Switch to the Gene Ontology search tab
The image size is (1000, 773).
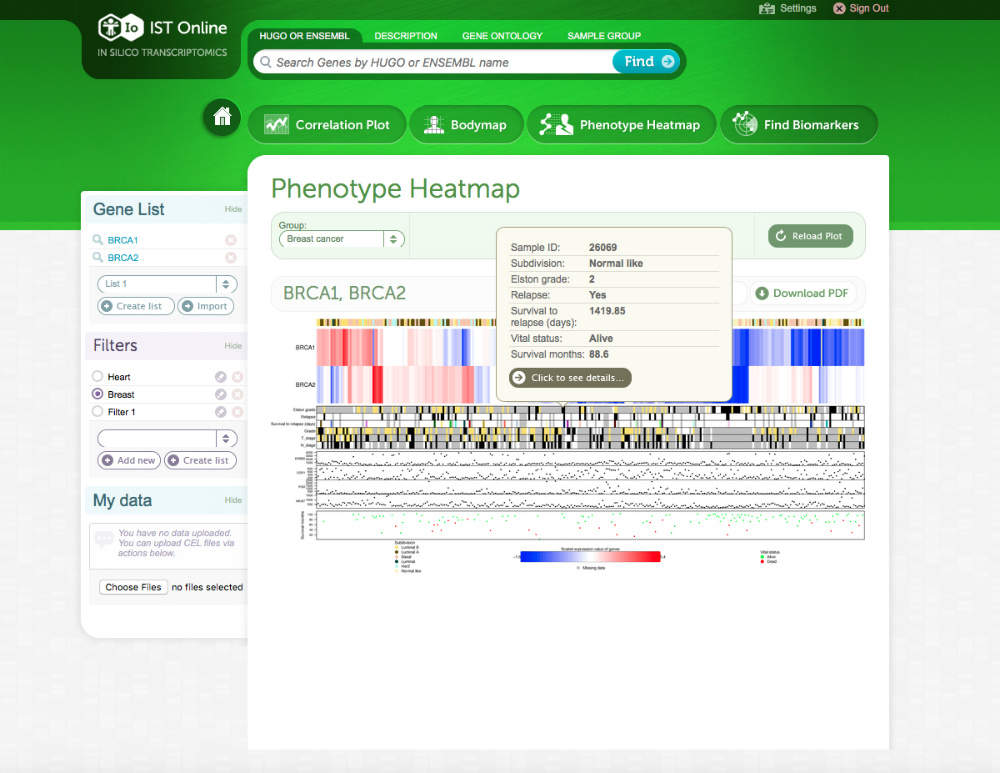(502, 36)
